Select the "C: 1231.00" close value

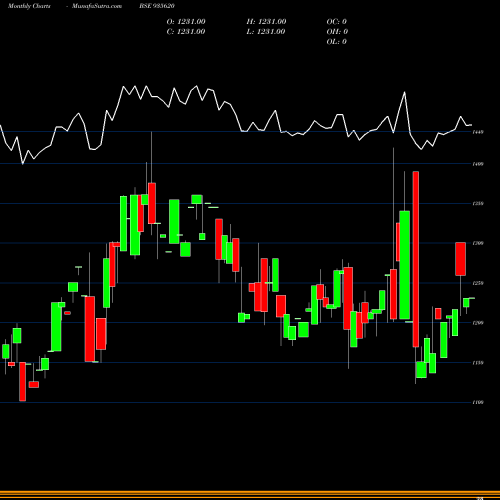186,32
